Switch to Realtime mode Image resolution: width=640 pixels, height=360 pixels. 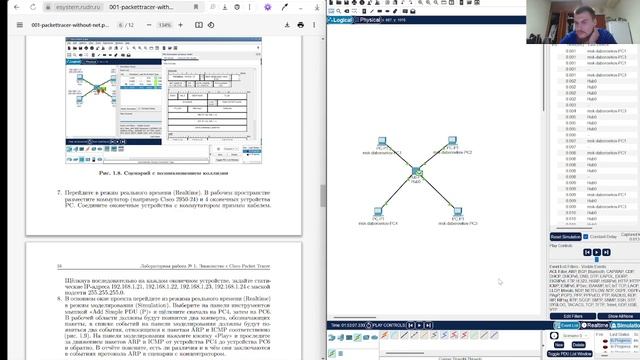tap(595, 325)
